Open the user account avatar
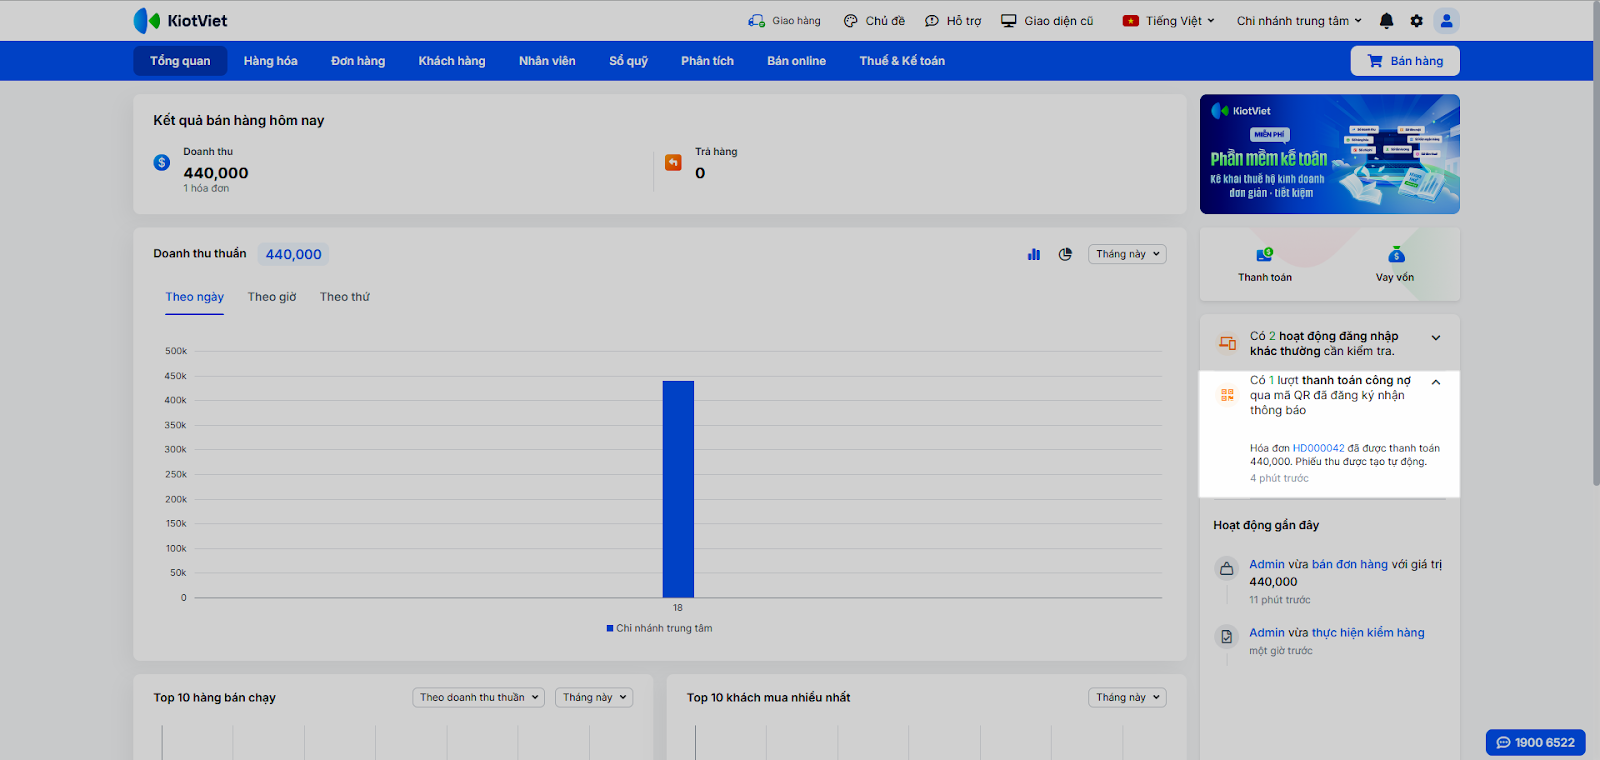1600x760 pixels. point(1446,21)
